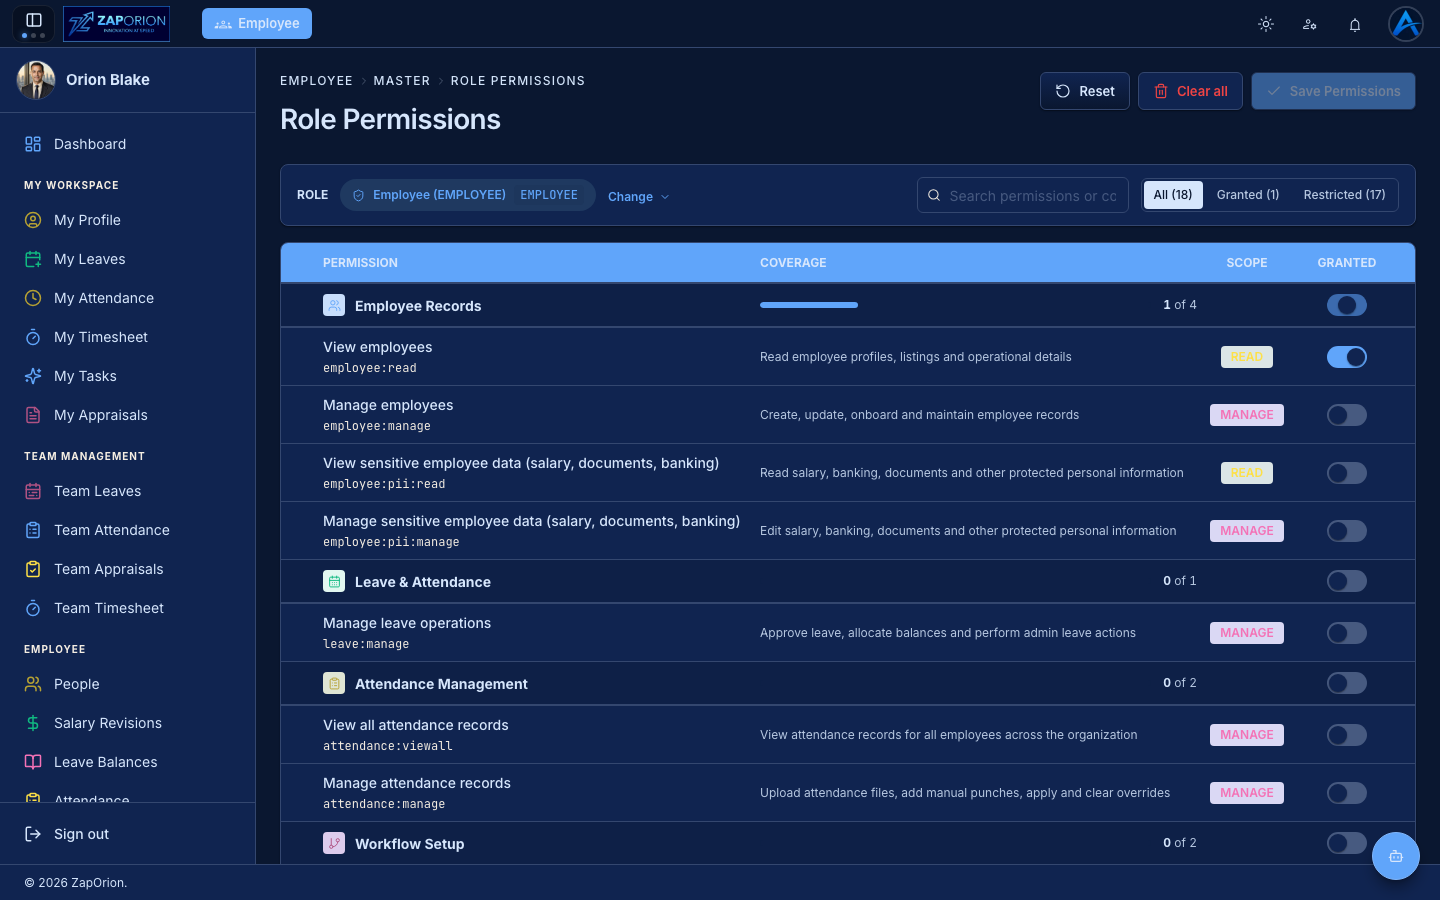Click the Leave Balances book icon
Screen dimensions: 1440x900
(33, 762)
